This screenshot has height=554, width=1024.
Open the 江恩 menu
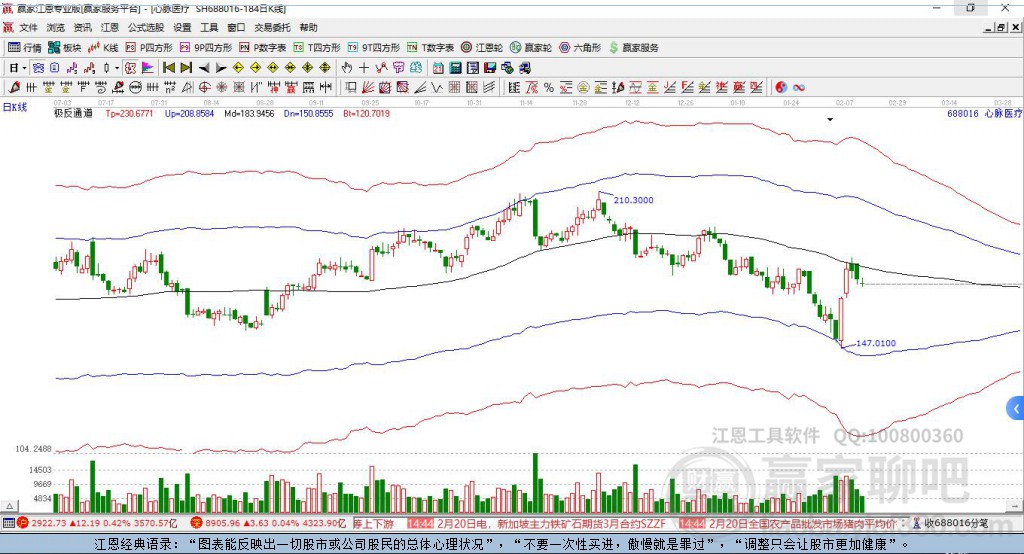[x=110, y=27]
